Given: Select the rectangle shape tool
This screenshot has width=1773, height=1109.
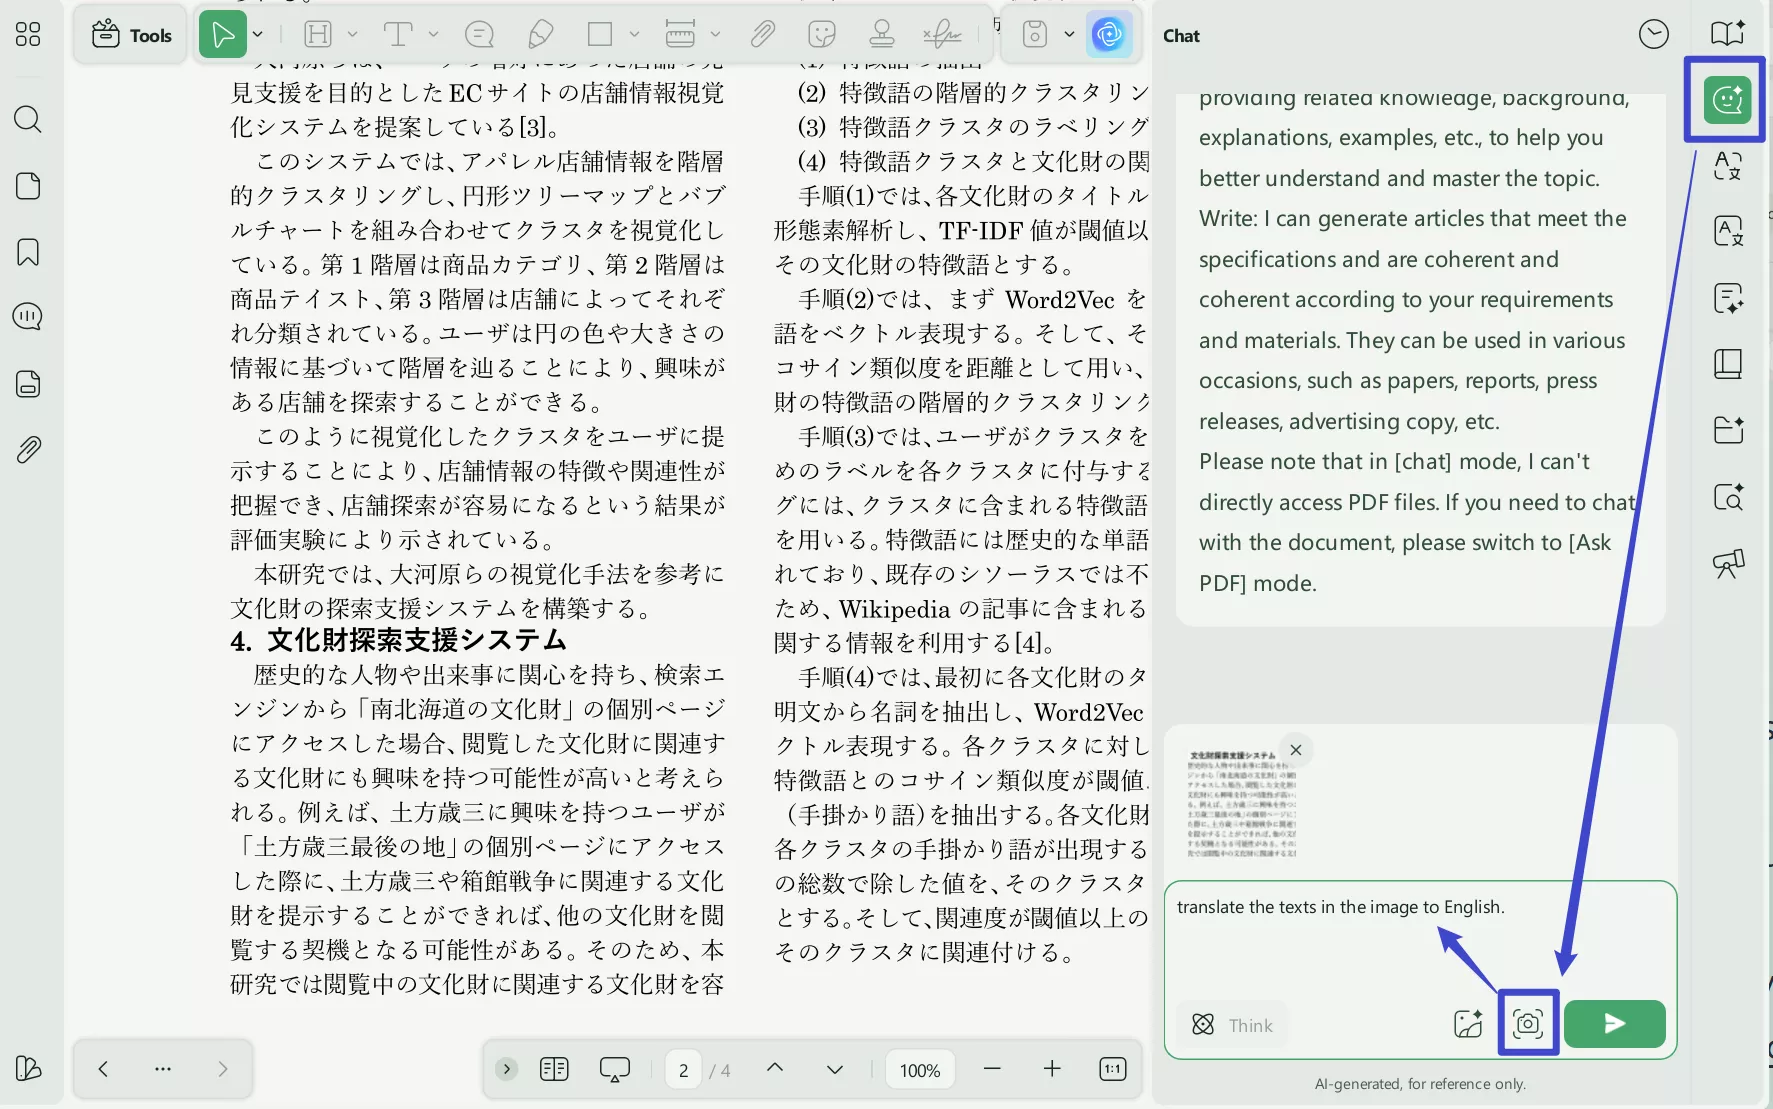Looking at the screenshot, I should 600,34.
